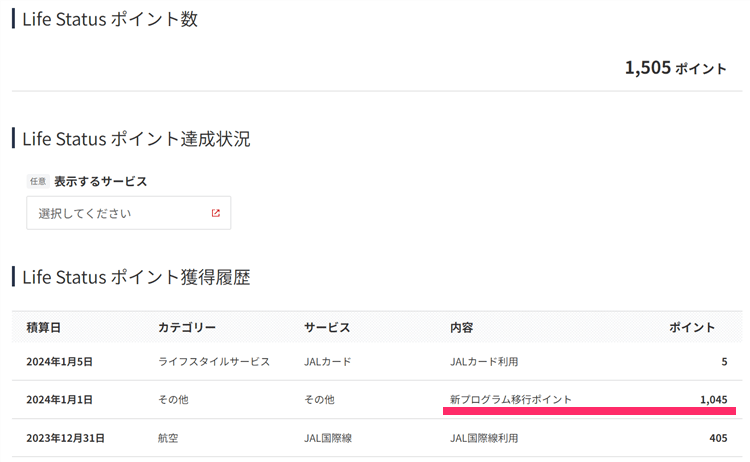Click the JALカード利用 content cell
Viewport: 750px width, 462px height.
pos(484,362)
